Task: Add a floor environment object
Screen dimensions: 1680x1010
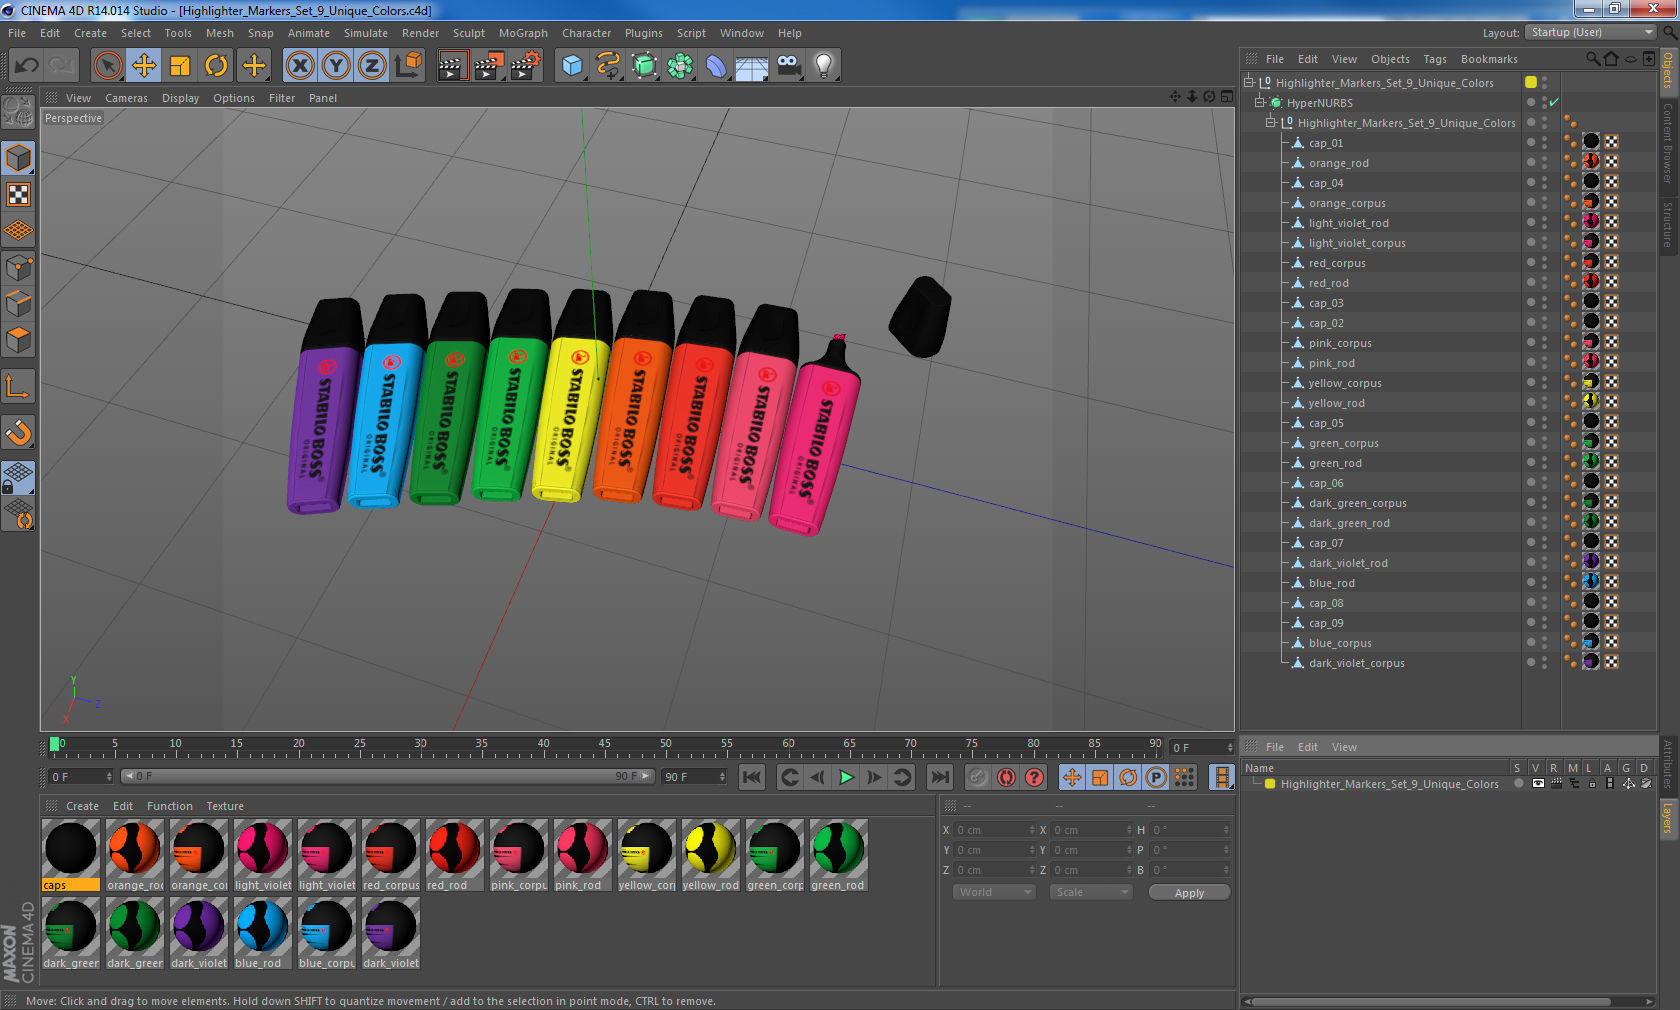Action: (752, 66)
